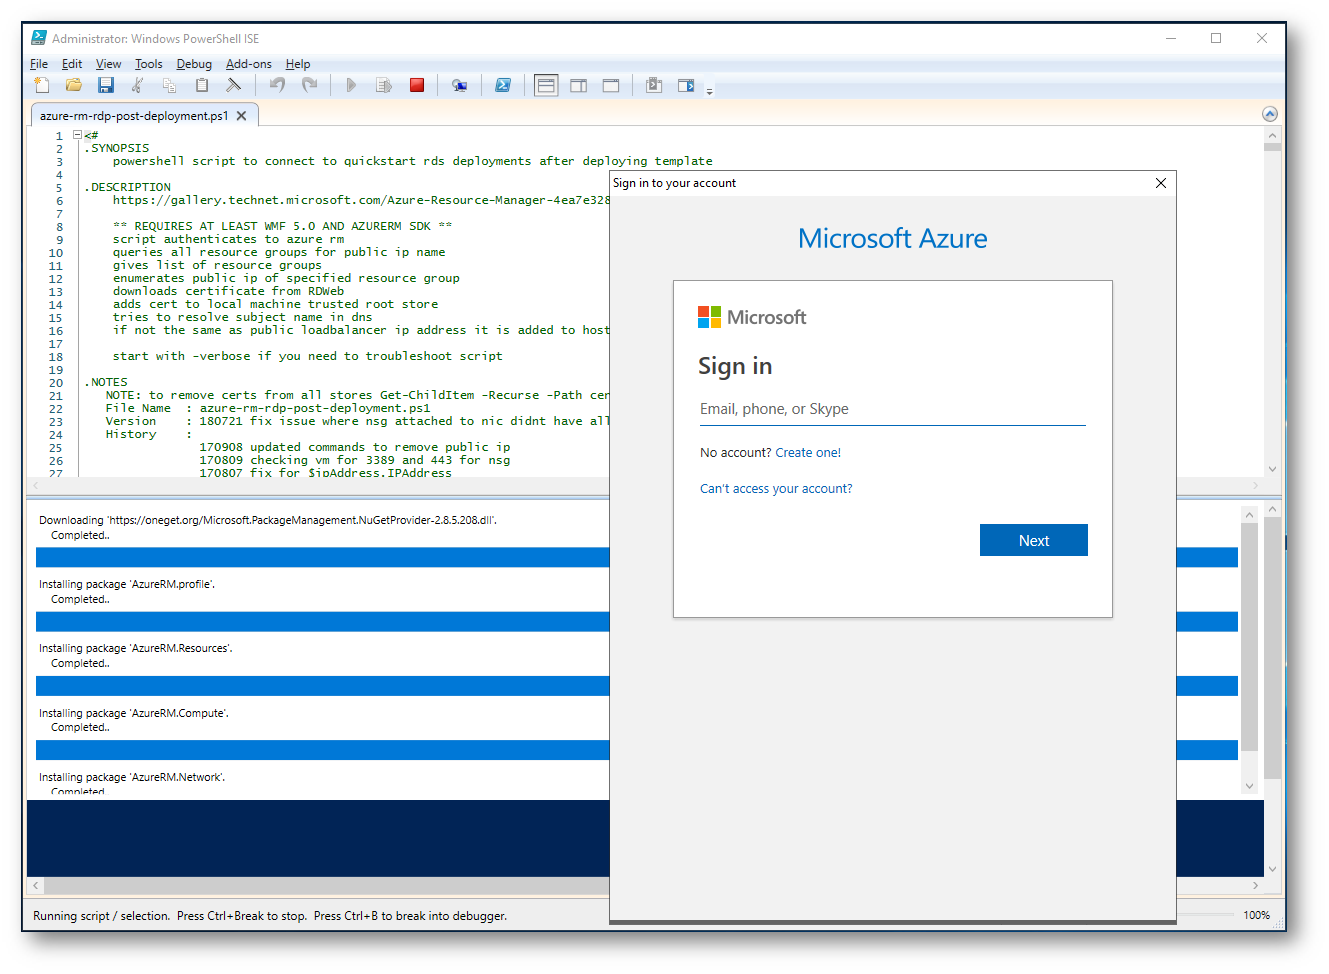Run the script with the green play icon
The height and width of the screenshot is (974, 1329).
pyautogui.click(x=351, y=85)
